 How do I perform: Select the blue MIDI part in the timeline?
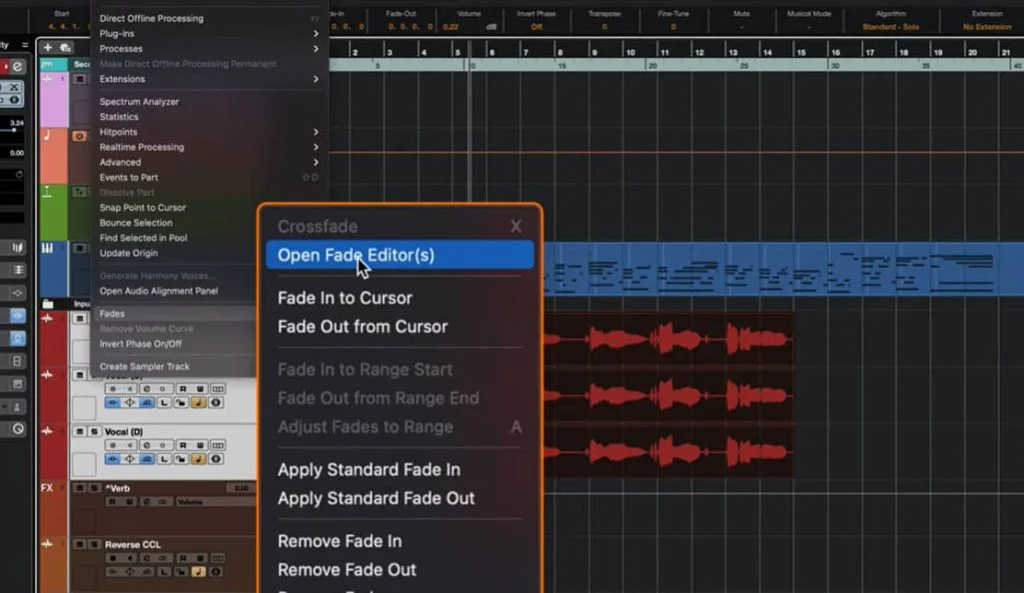pos(784,269)
